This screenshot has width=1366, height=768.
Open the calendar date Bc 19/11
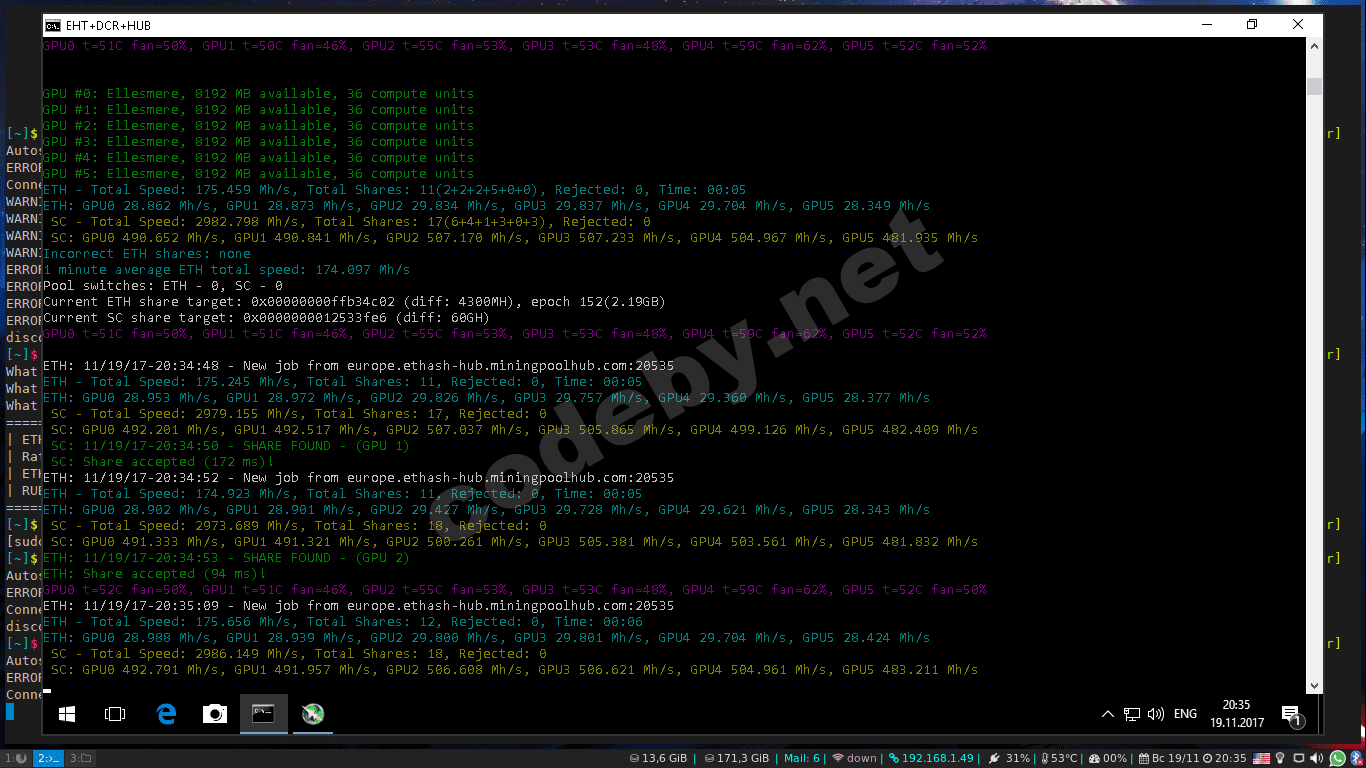click(1169, 759)
